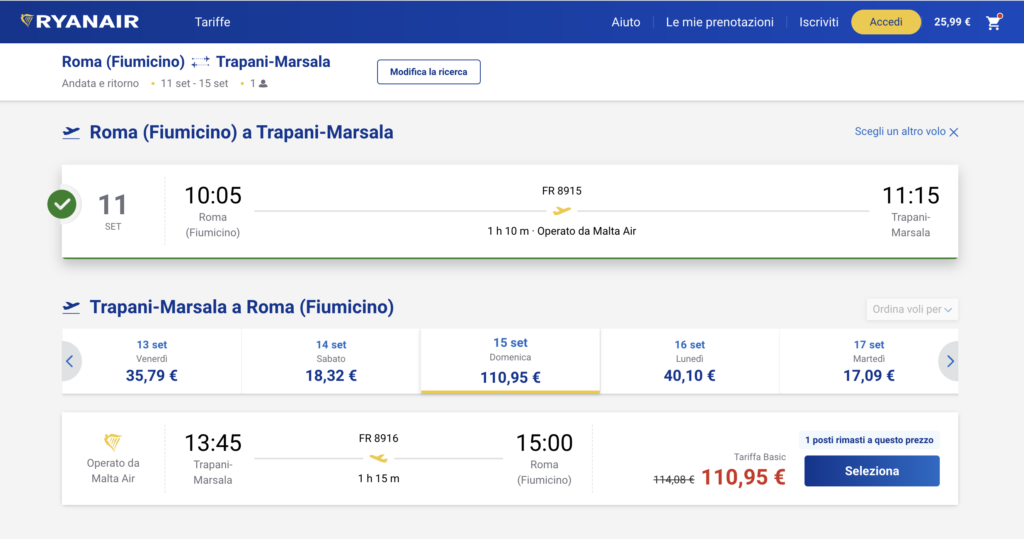Click the 15:00 arrival time
This screenshot has width=1024, height=539.
click(544, 443)
